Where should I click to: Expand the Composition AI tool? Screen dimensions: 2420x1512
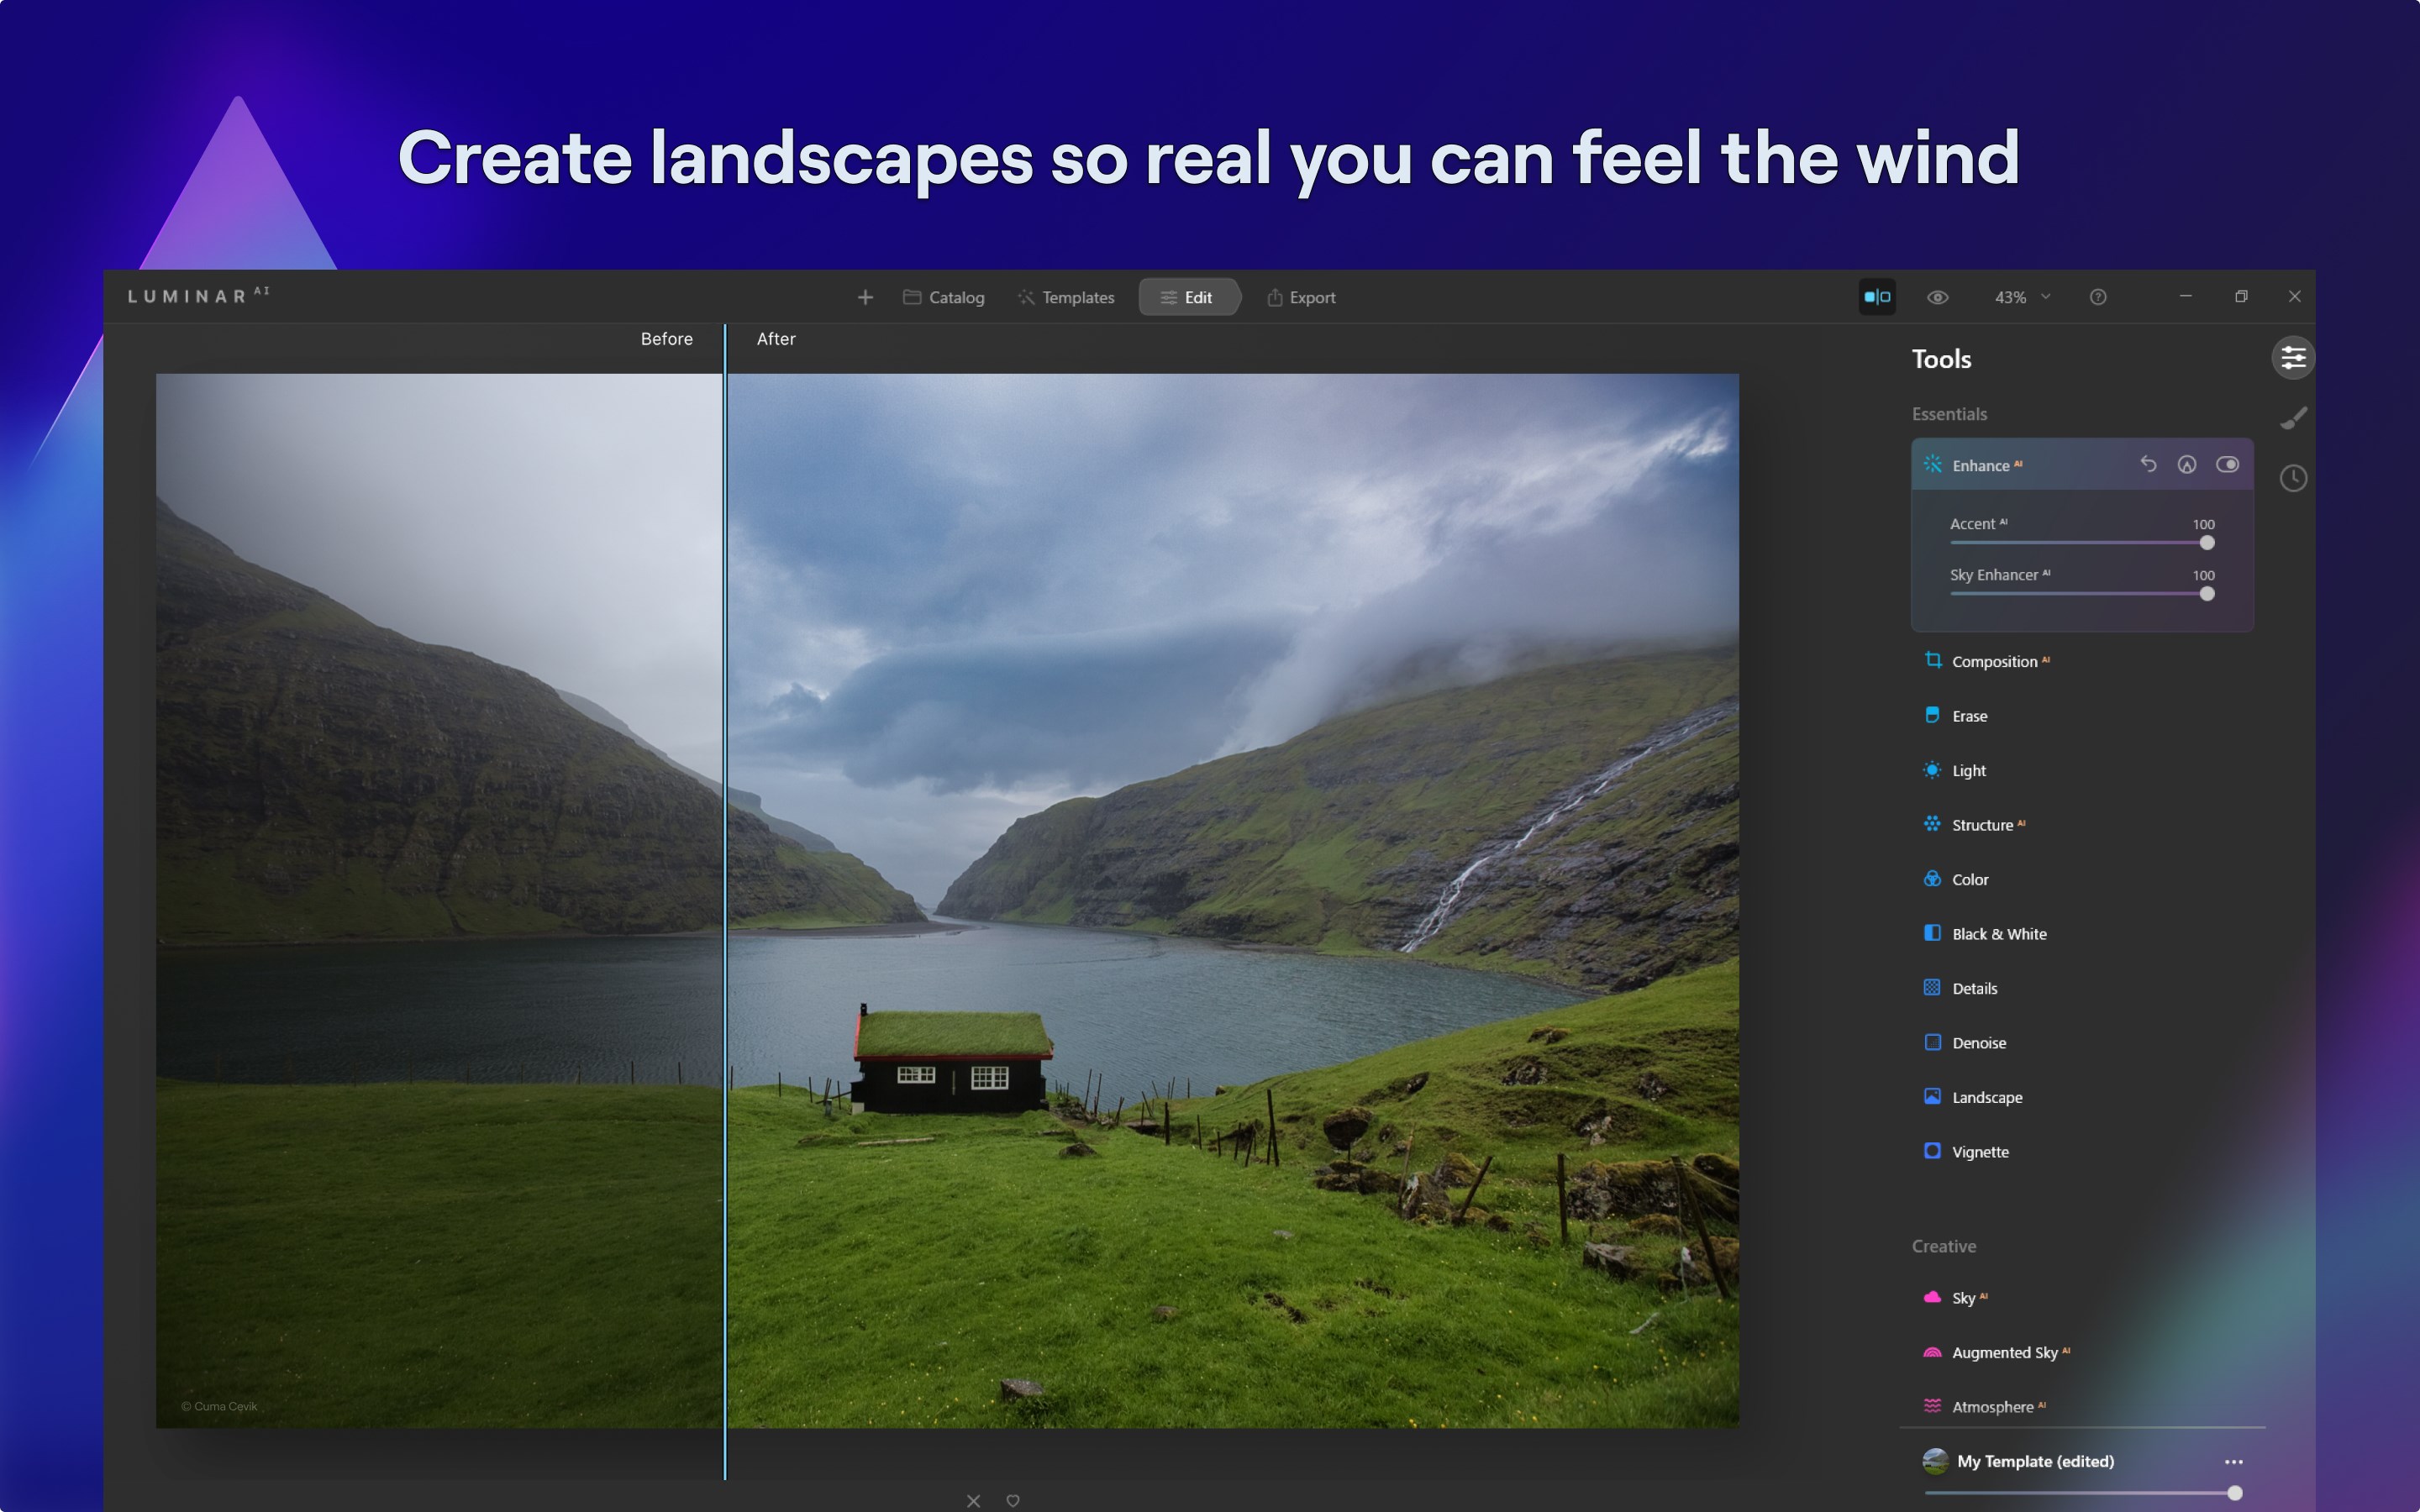pos(1993,661)
